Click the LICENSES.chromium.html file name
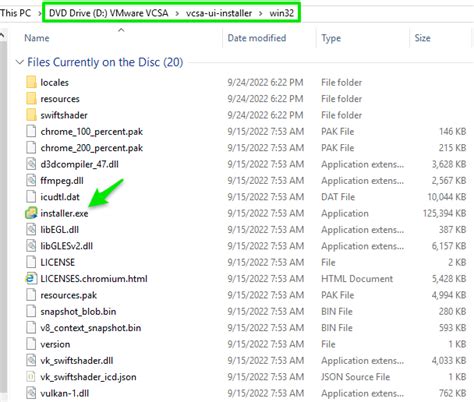This screenshot has width=474, height=402. click(94, 279)
